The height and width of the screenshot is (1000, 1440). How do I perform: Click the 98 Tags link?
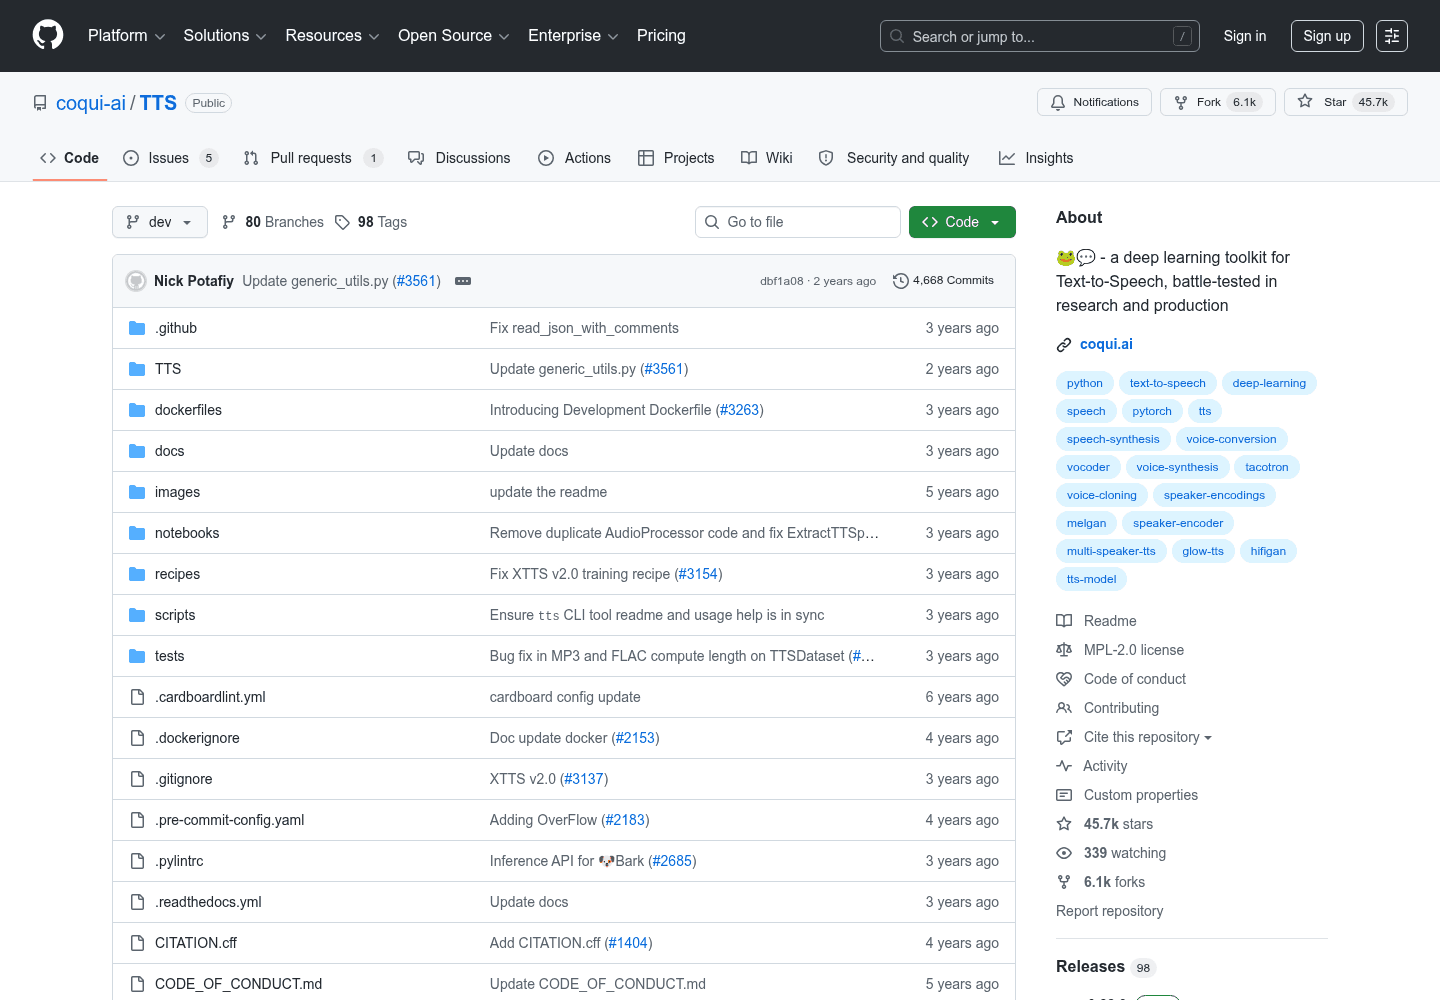coord(371,222)
